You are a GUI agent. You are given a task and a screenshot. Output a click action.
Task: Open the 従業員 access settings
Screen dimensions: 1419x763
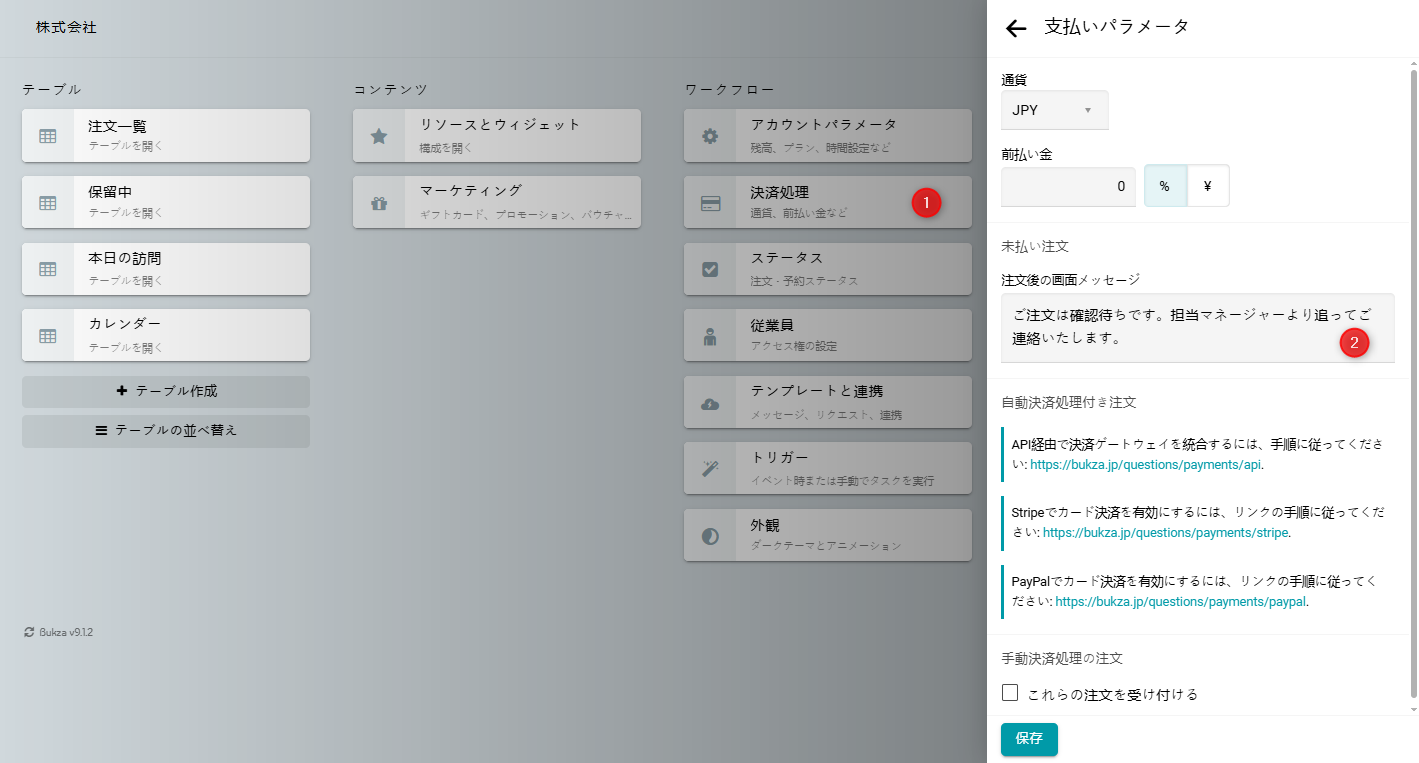click(x=828, y=335)
